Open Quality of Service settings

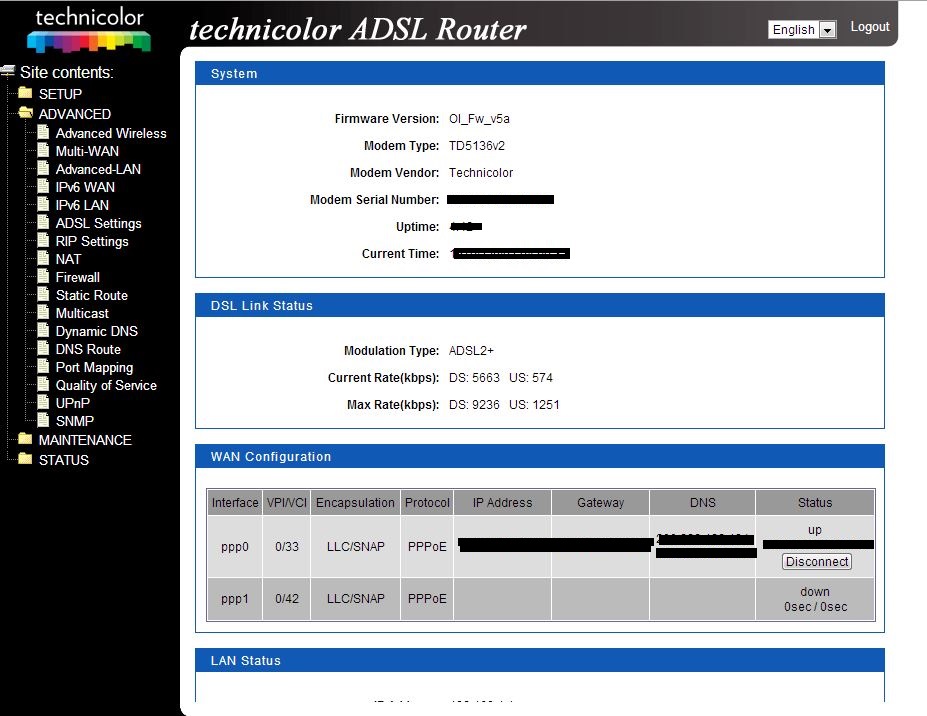pyautogui.click(x=106, y=385)
